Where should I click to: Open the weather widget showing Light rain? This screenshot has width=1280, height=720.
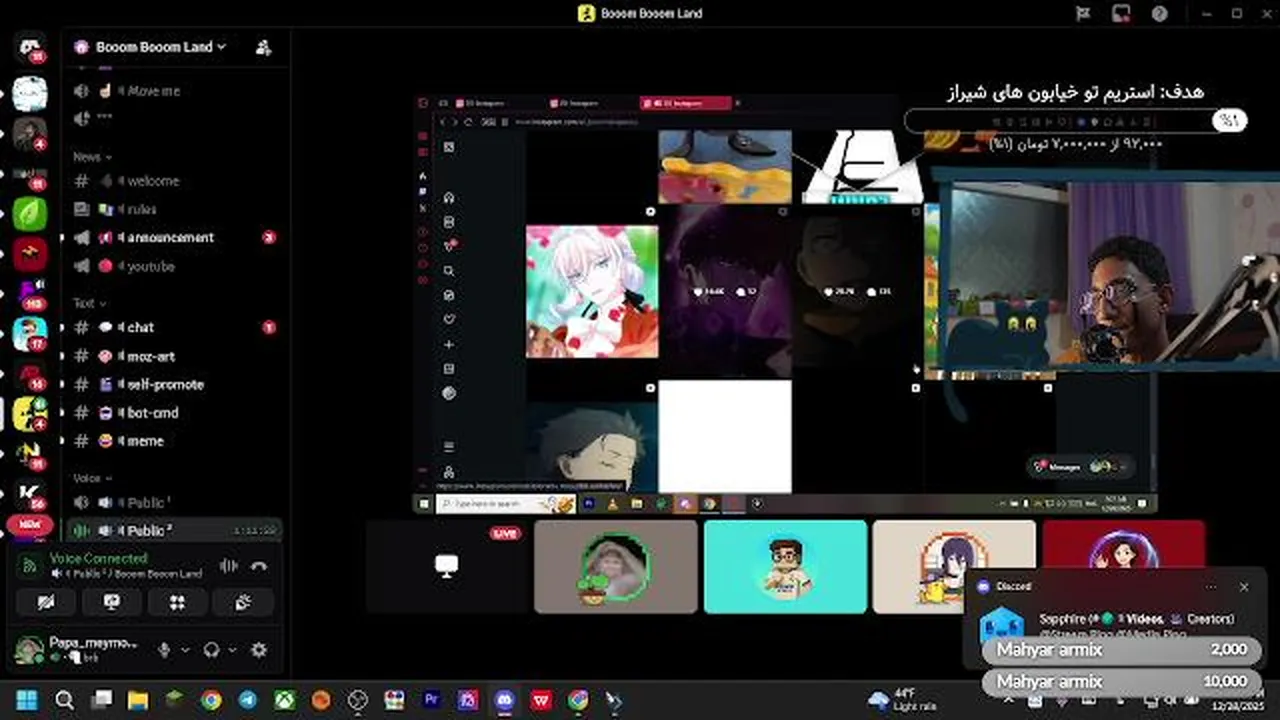tap(904, 699)
